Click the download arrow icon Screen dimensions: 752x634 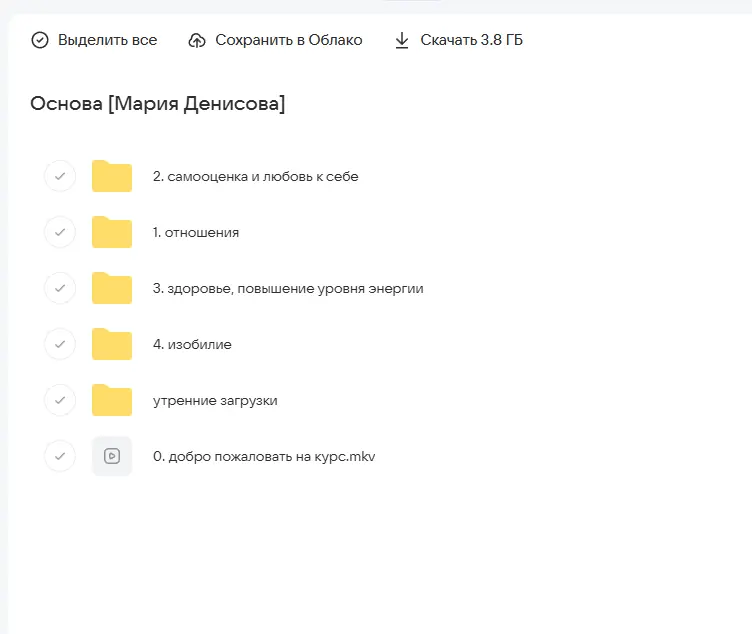coord(402,41)
